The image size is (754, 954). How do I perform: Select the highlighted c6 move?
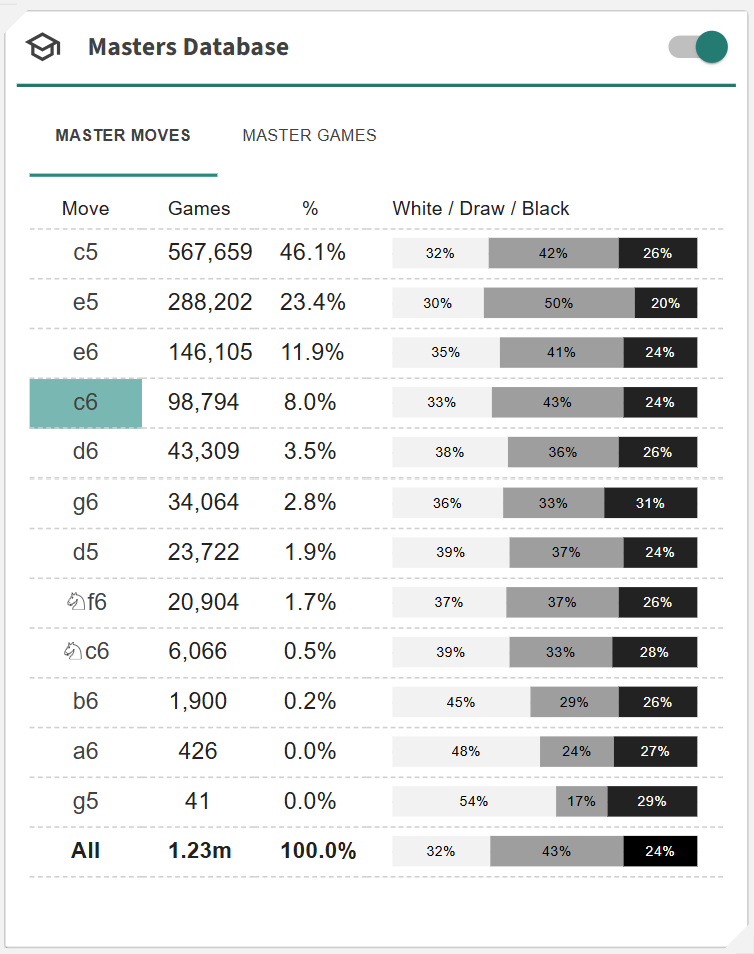tap(86, 403)
